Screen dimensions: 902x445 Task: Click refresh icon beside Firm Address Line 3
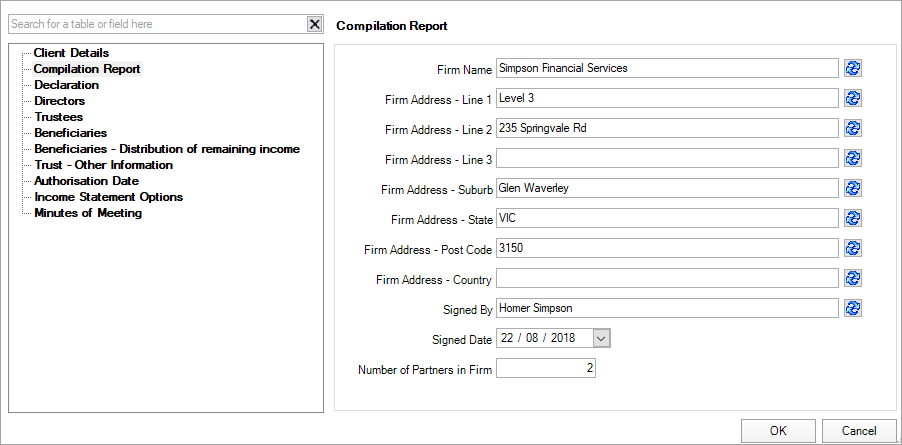[x=853, y=158]
